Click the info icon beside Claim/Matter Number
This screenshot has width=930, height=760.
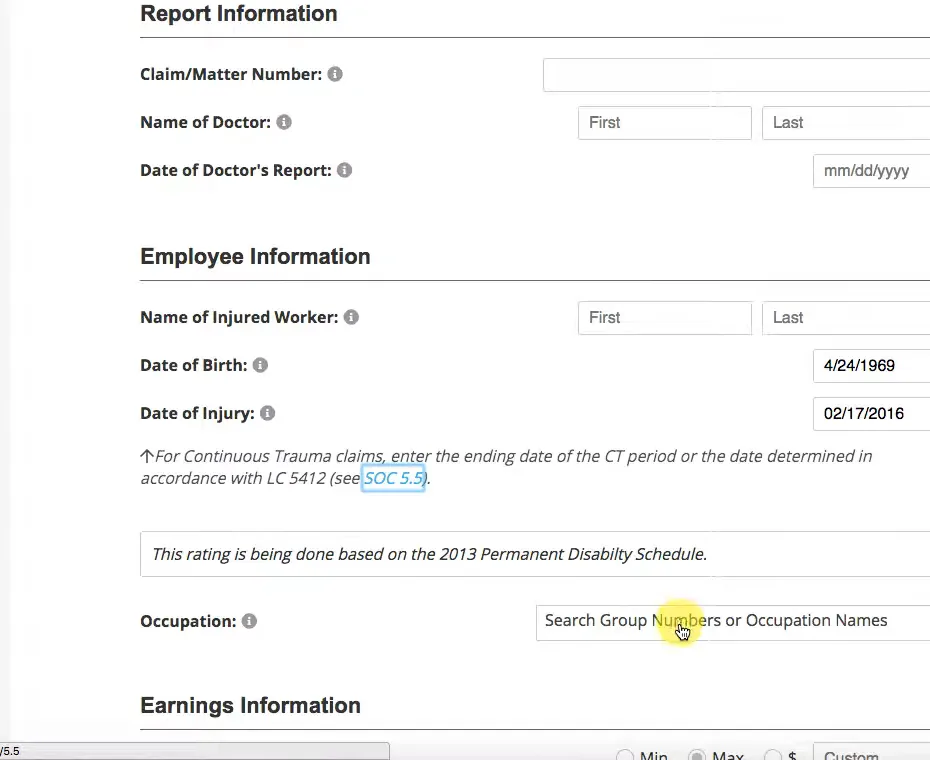[x=335, y=74]
